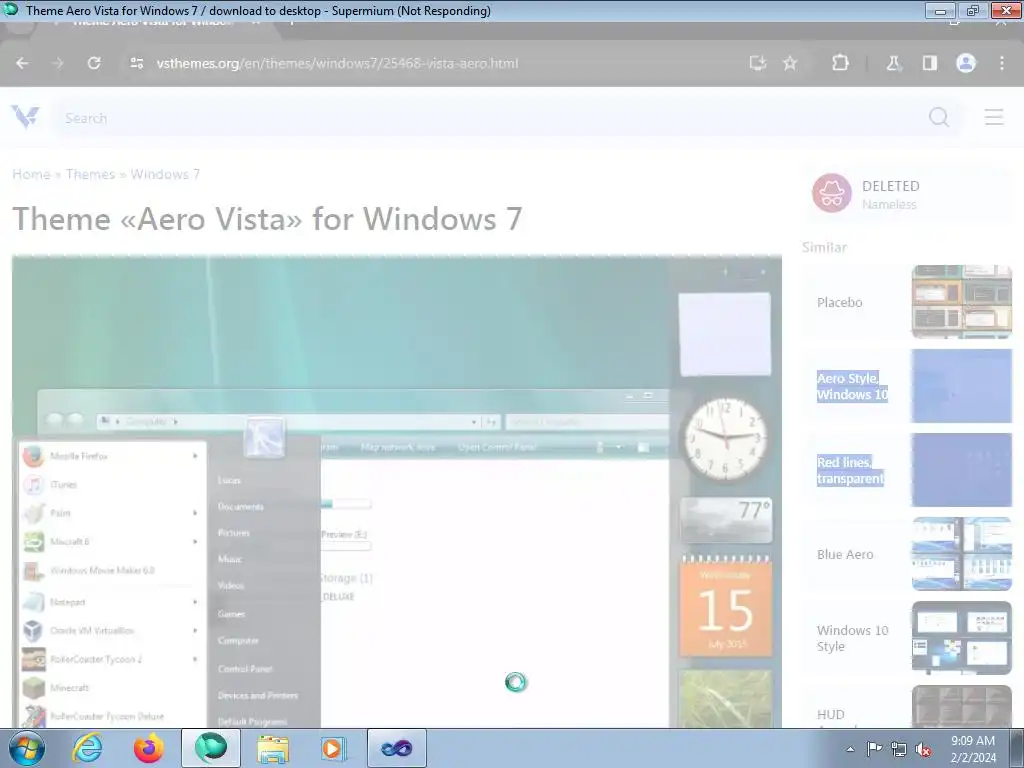Open the taskbar clock 9:09 AM
Image resolution: width=1024 pixels, height=768 pixels.
pyautogui.click(x=973, y=749)
